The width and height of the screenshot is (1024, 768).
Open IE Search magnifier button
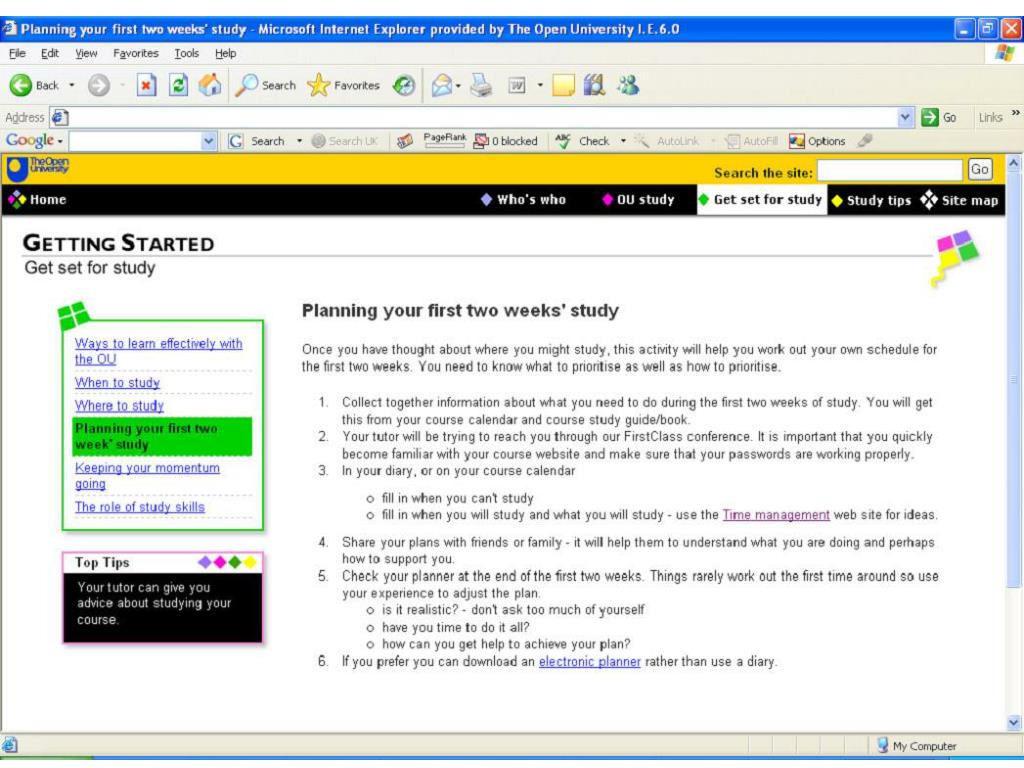(265, 85)
